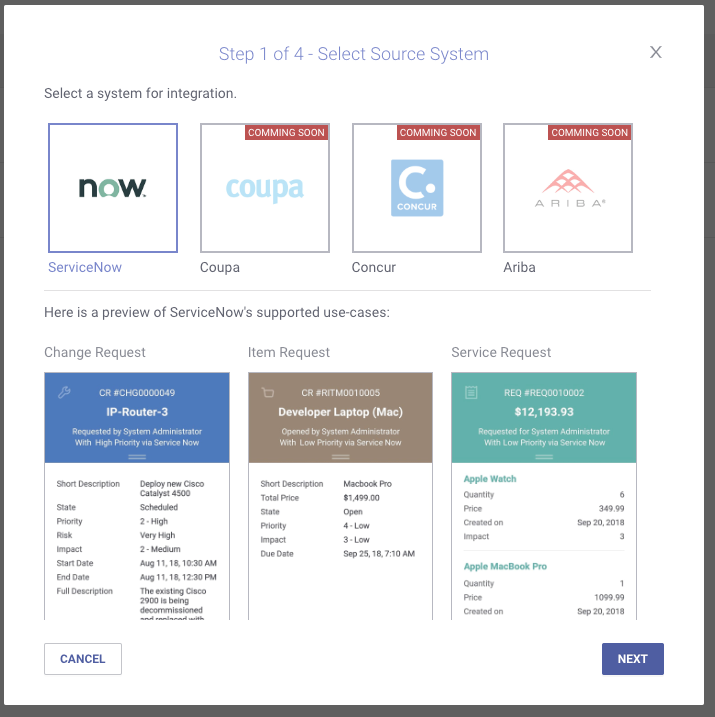Click the CR #CHG0000049 identifier

click(137, 393)
